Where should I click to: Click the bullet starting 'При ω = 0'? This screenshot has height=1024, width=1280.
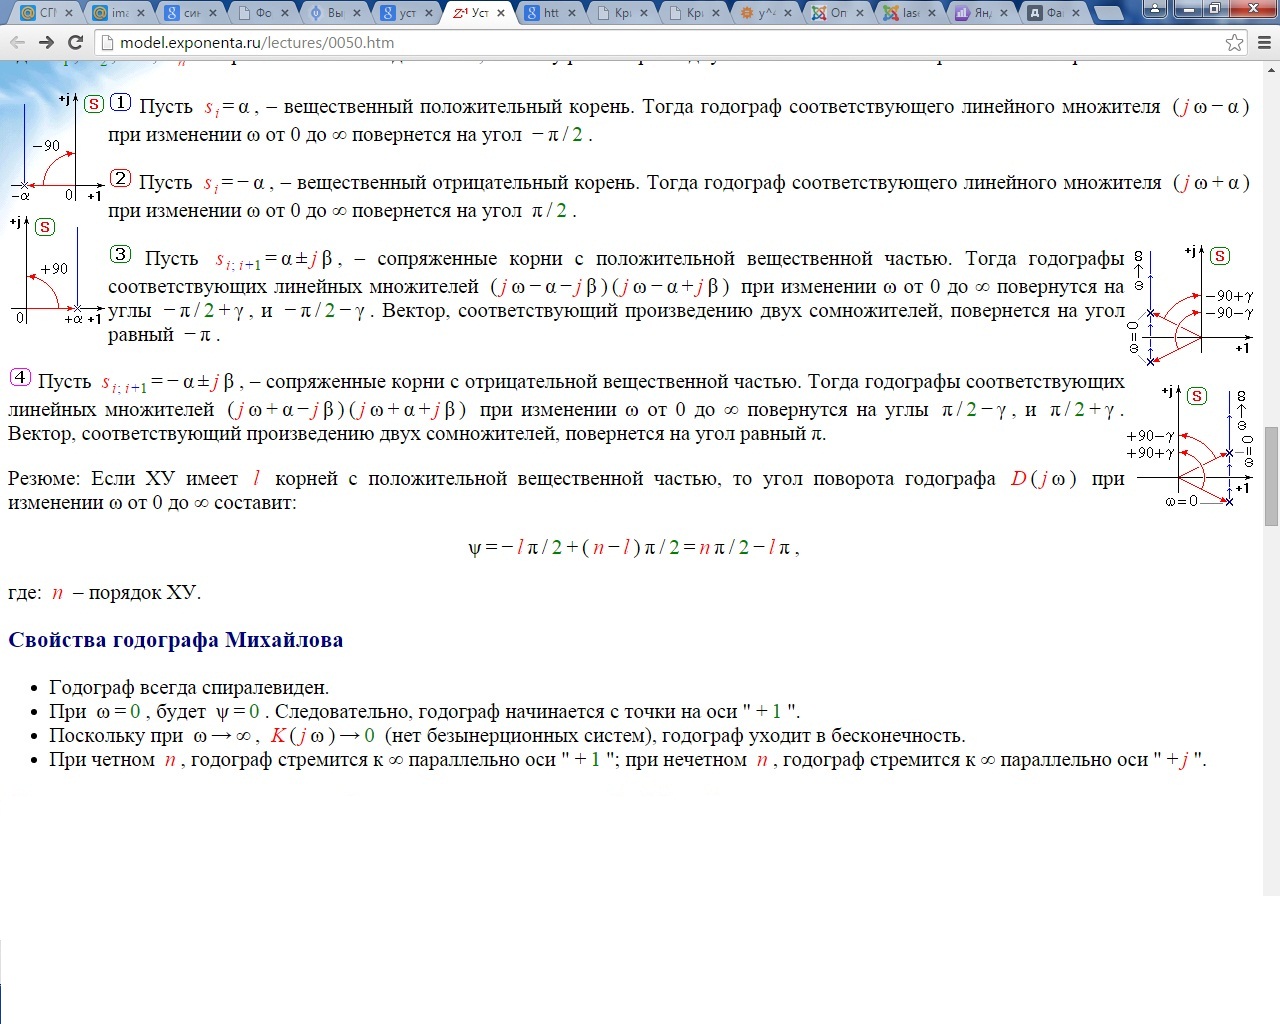[425, 711]
